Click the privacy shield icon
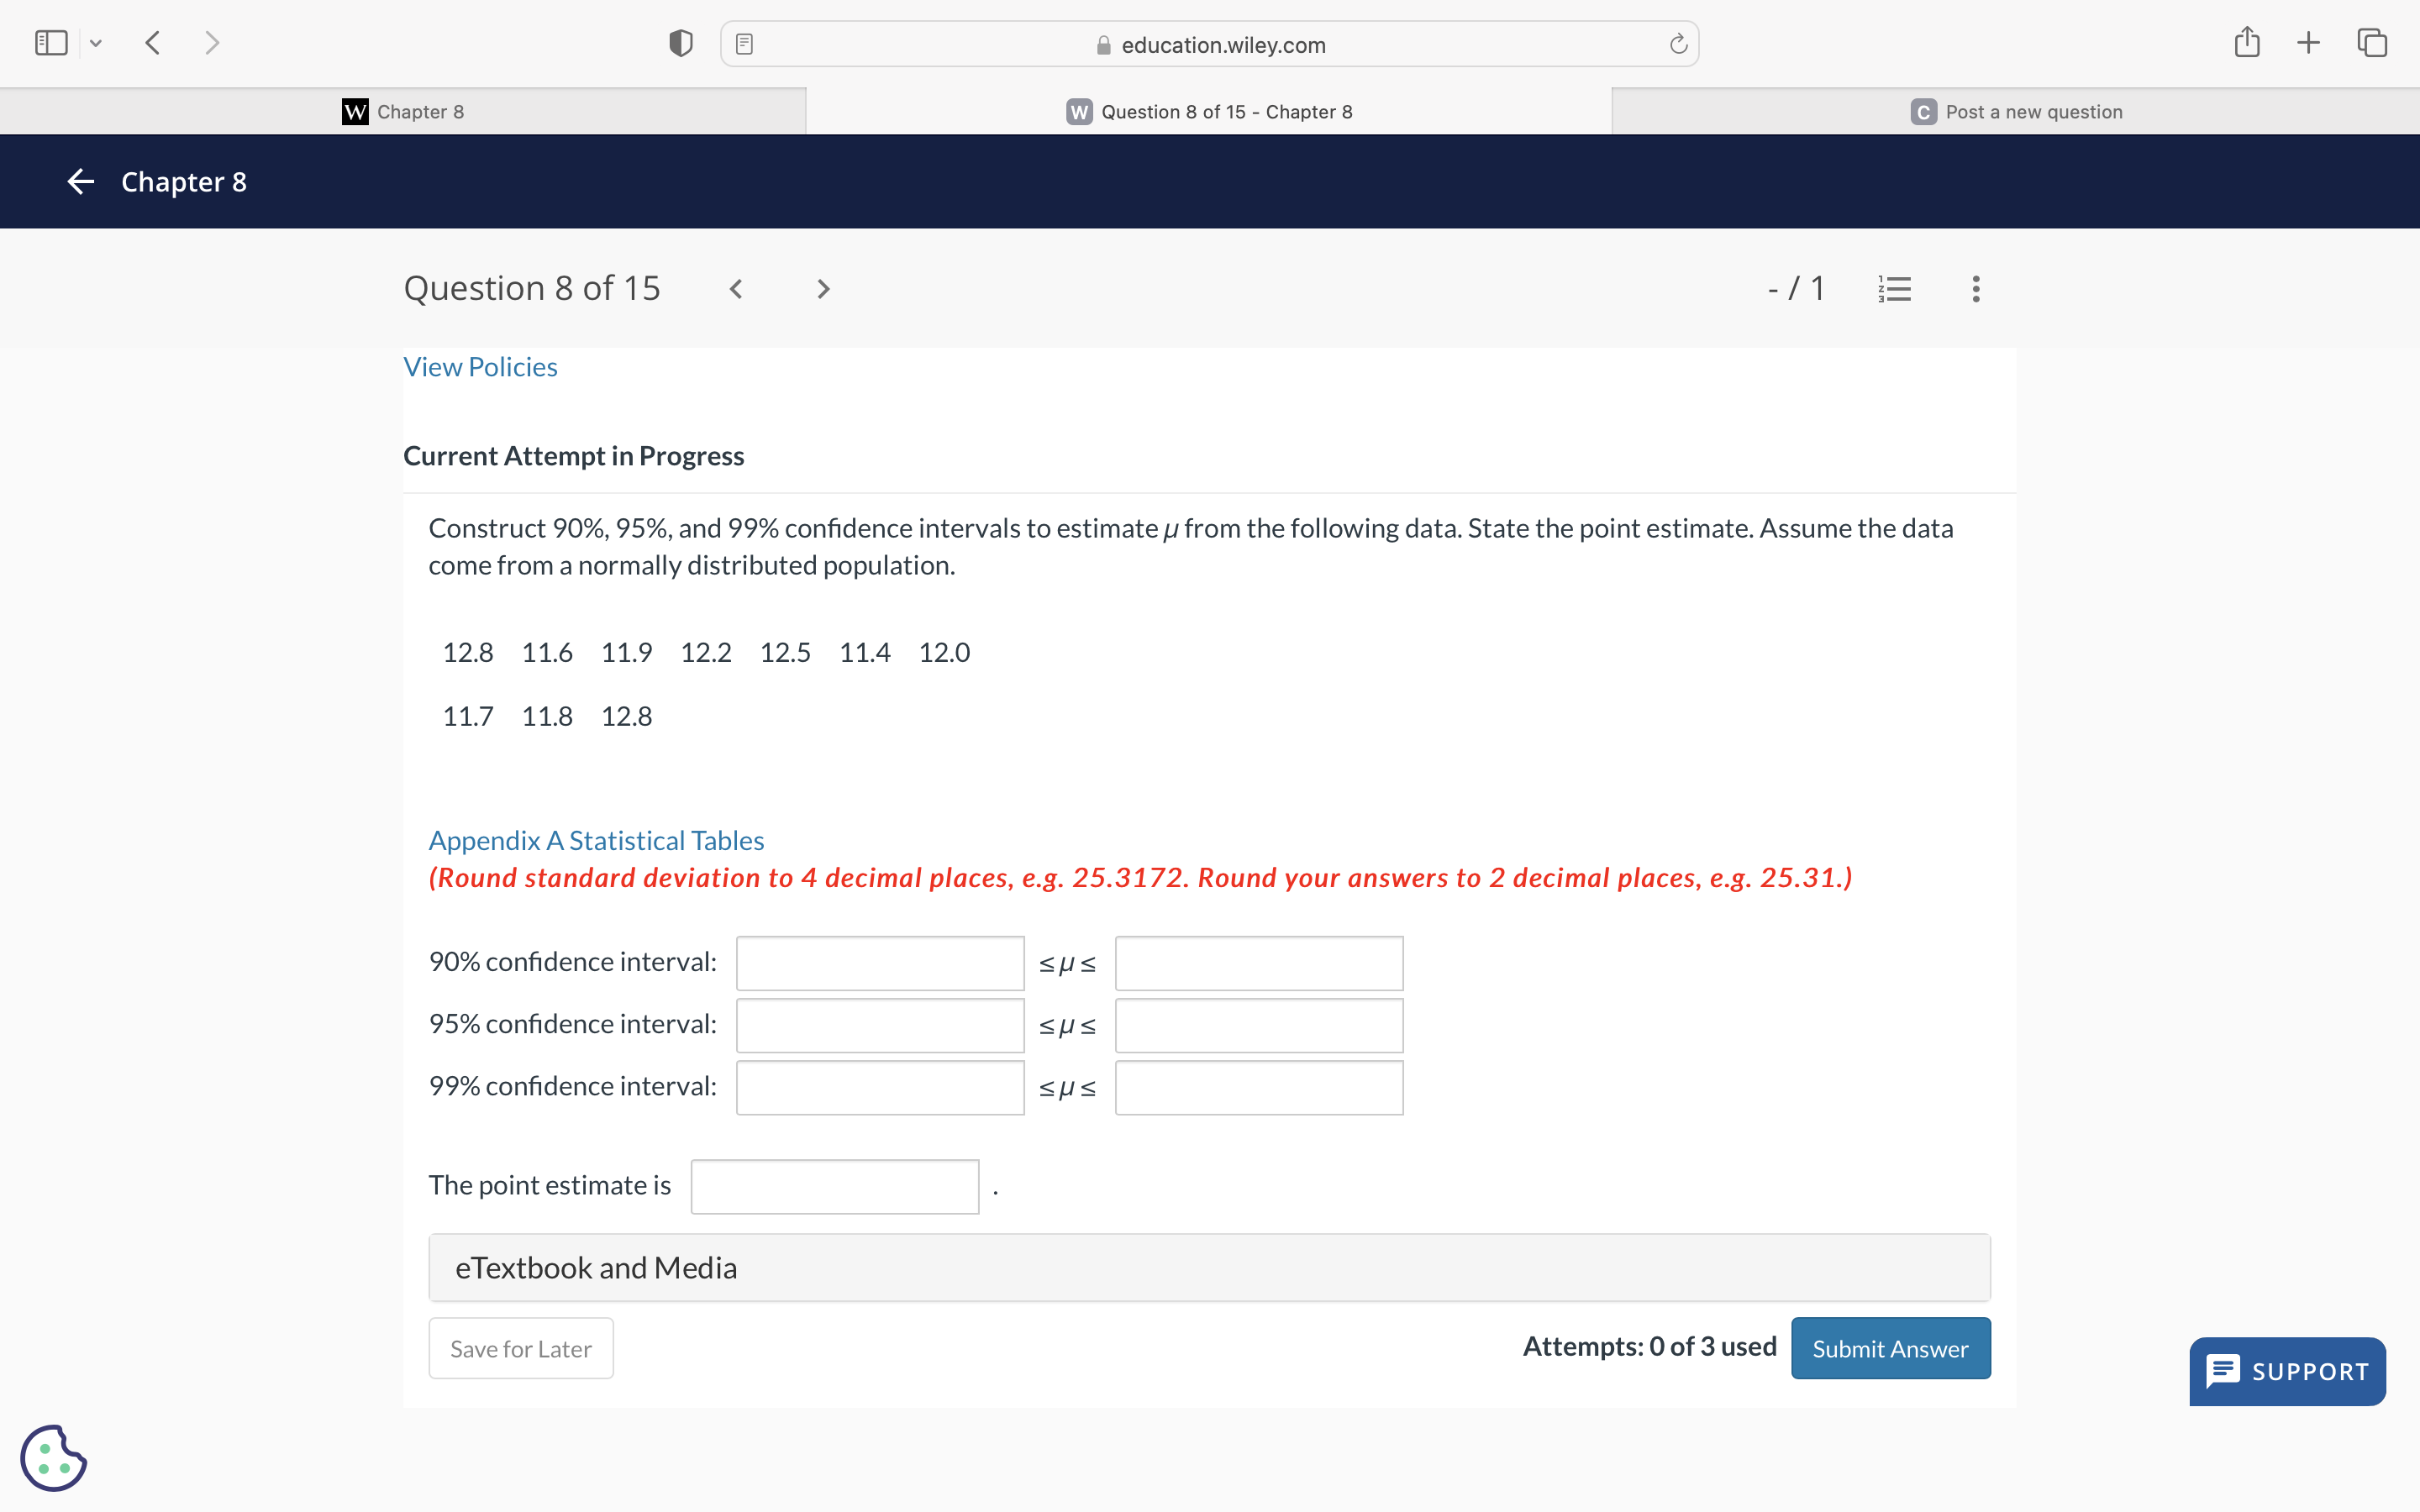Viewport: 2420px width, 1512px height. click(x=681, y=43)
